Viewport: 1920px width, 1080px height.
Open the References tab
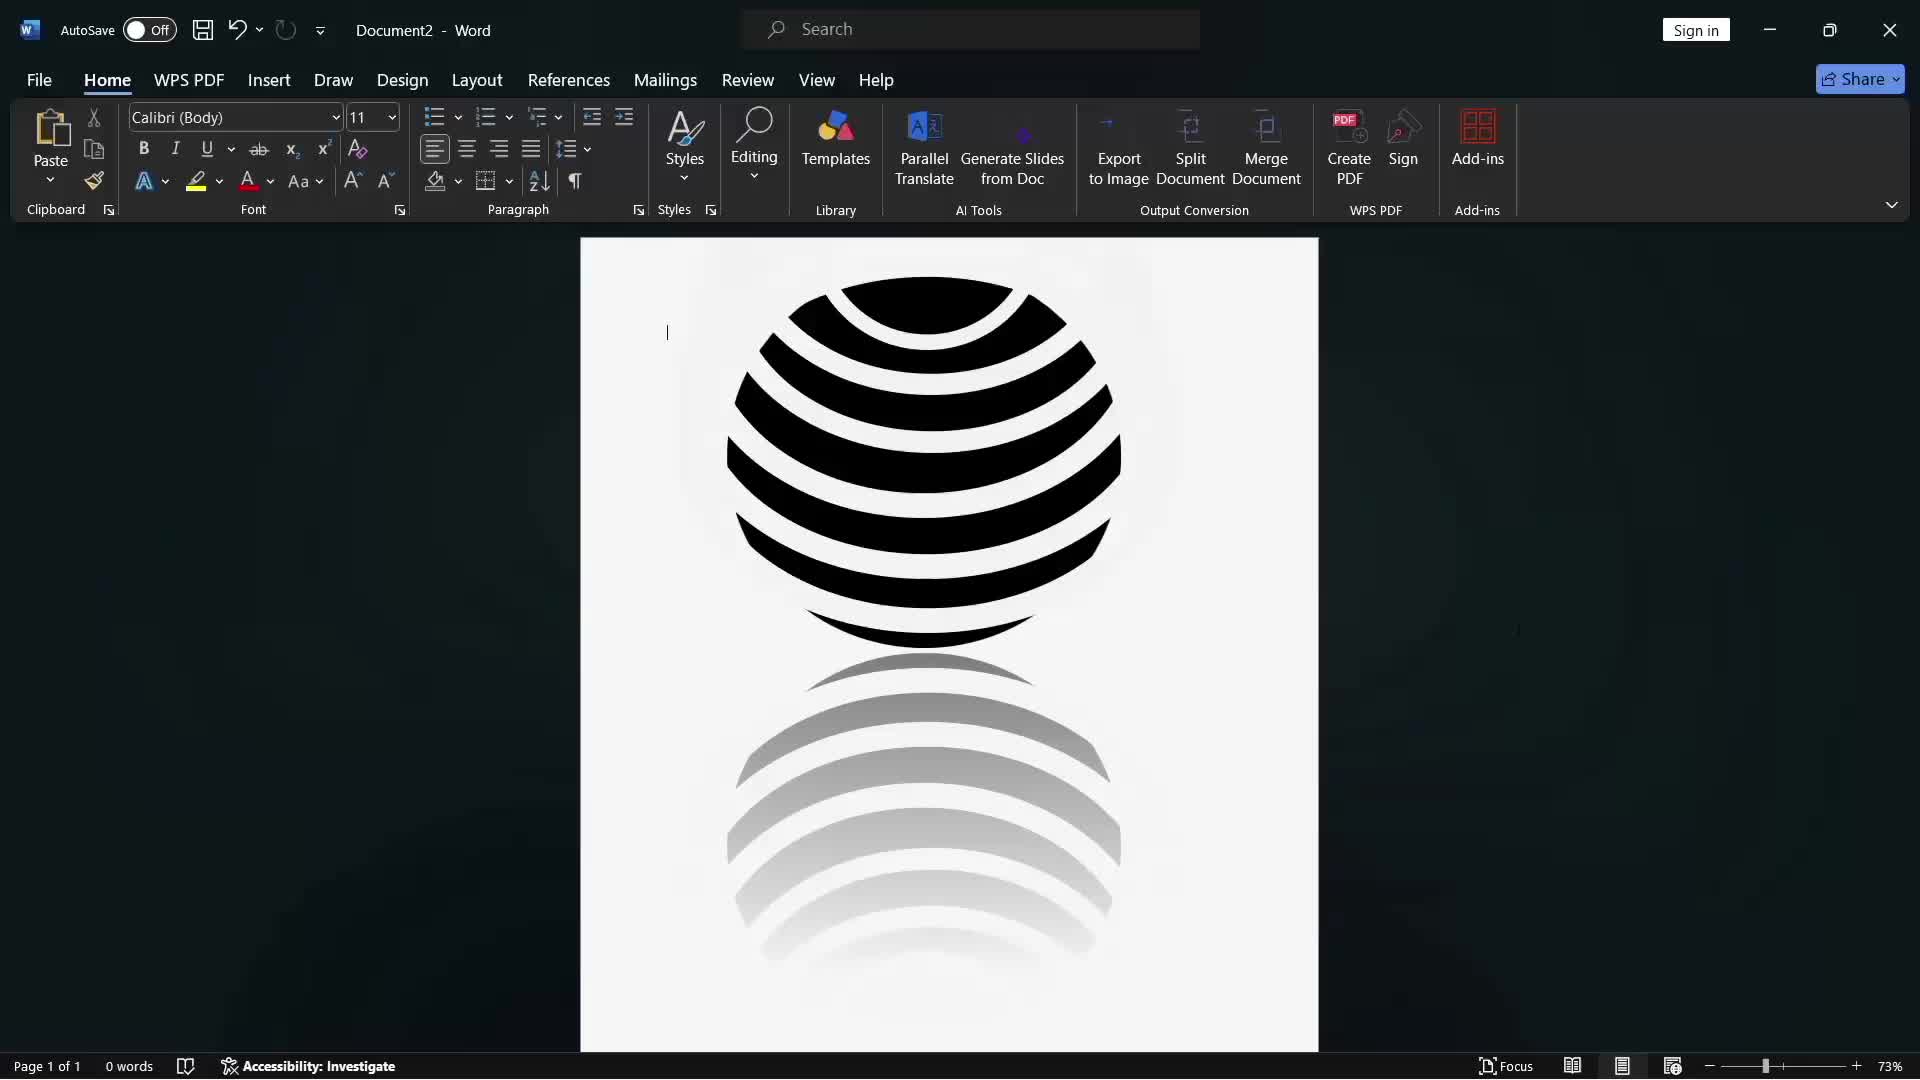569,80
